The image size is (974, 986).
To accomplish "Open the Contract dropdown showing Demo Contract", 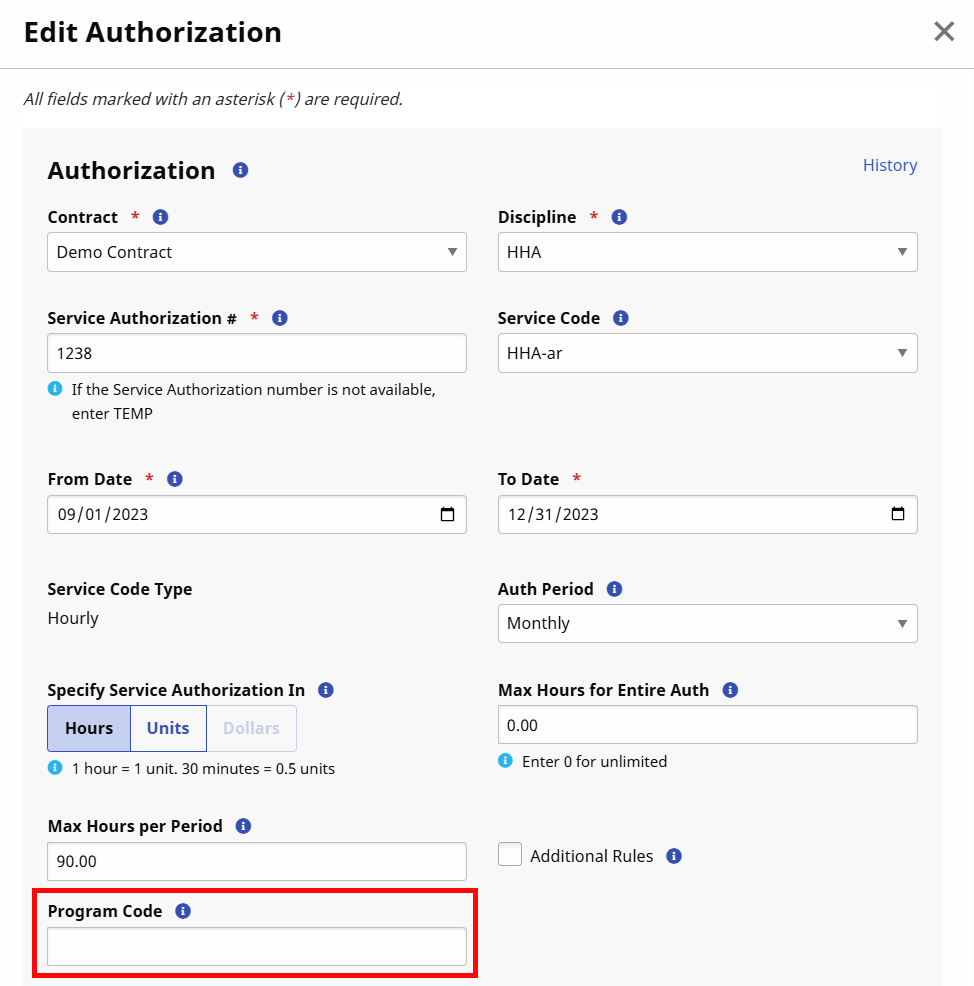I will point(256,252).
